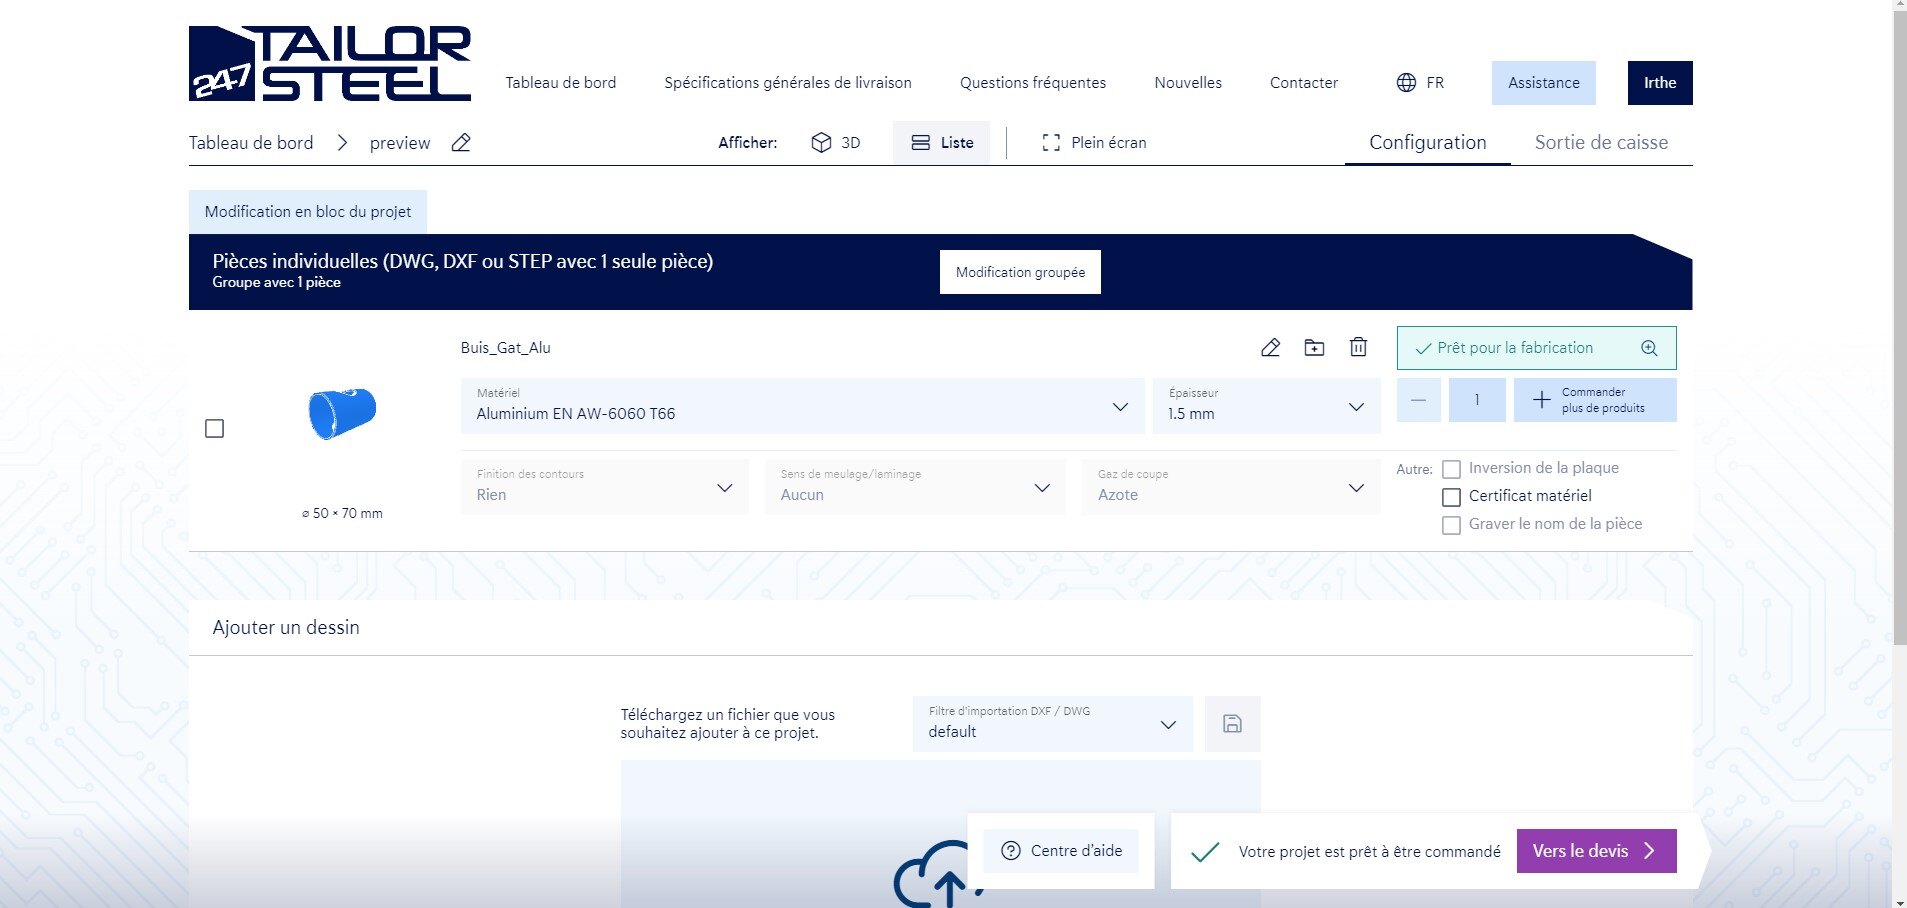Switch to the Sortie de caisse tab

pyautogui.click(x=1600, y=143)
